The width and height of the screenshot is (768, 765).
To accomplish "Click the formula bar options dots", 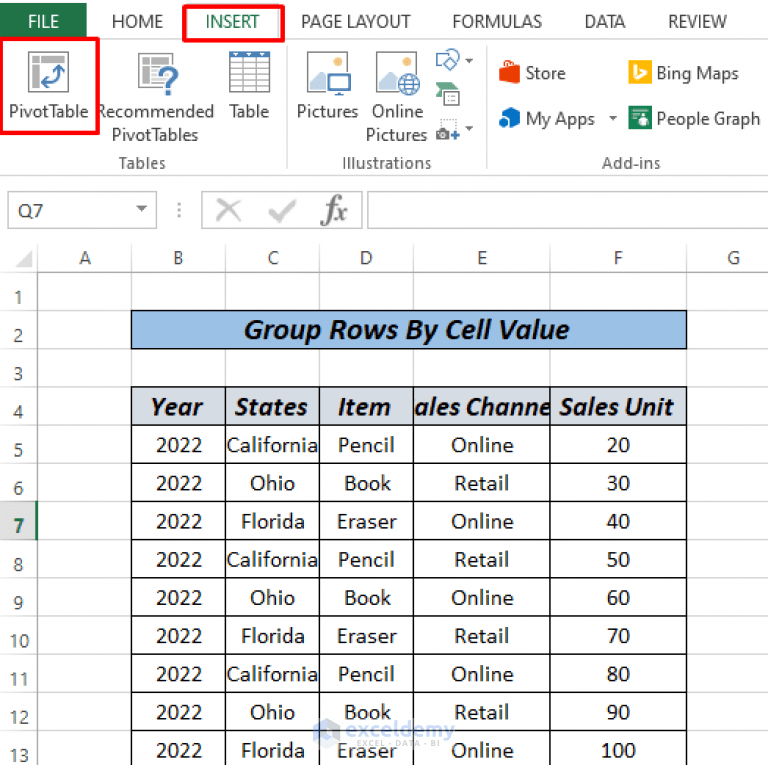I will click(179, 210).
